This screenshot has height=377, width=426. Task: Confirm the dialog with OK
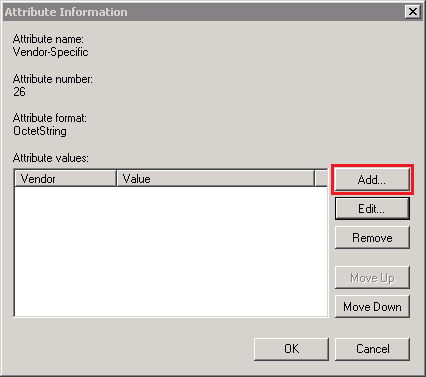(291, 349)
